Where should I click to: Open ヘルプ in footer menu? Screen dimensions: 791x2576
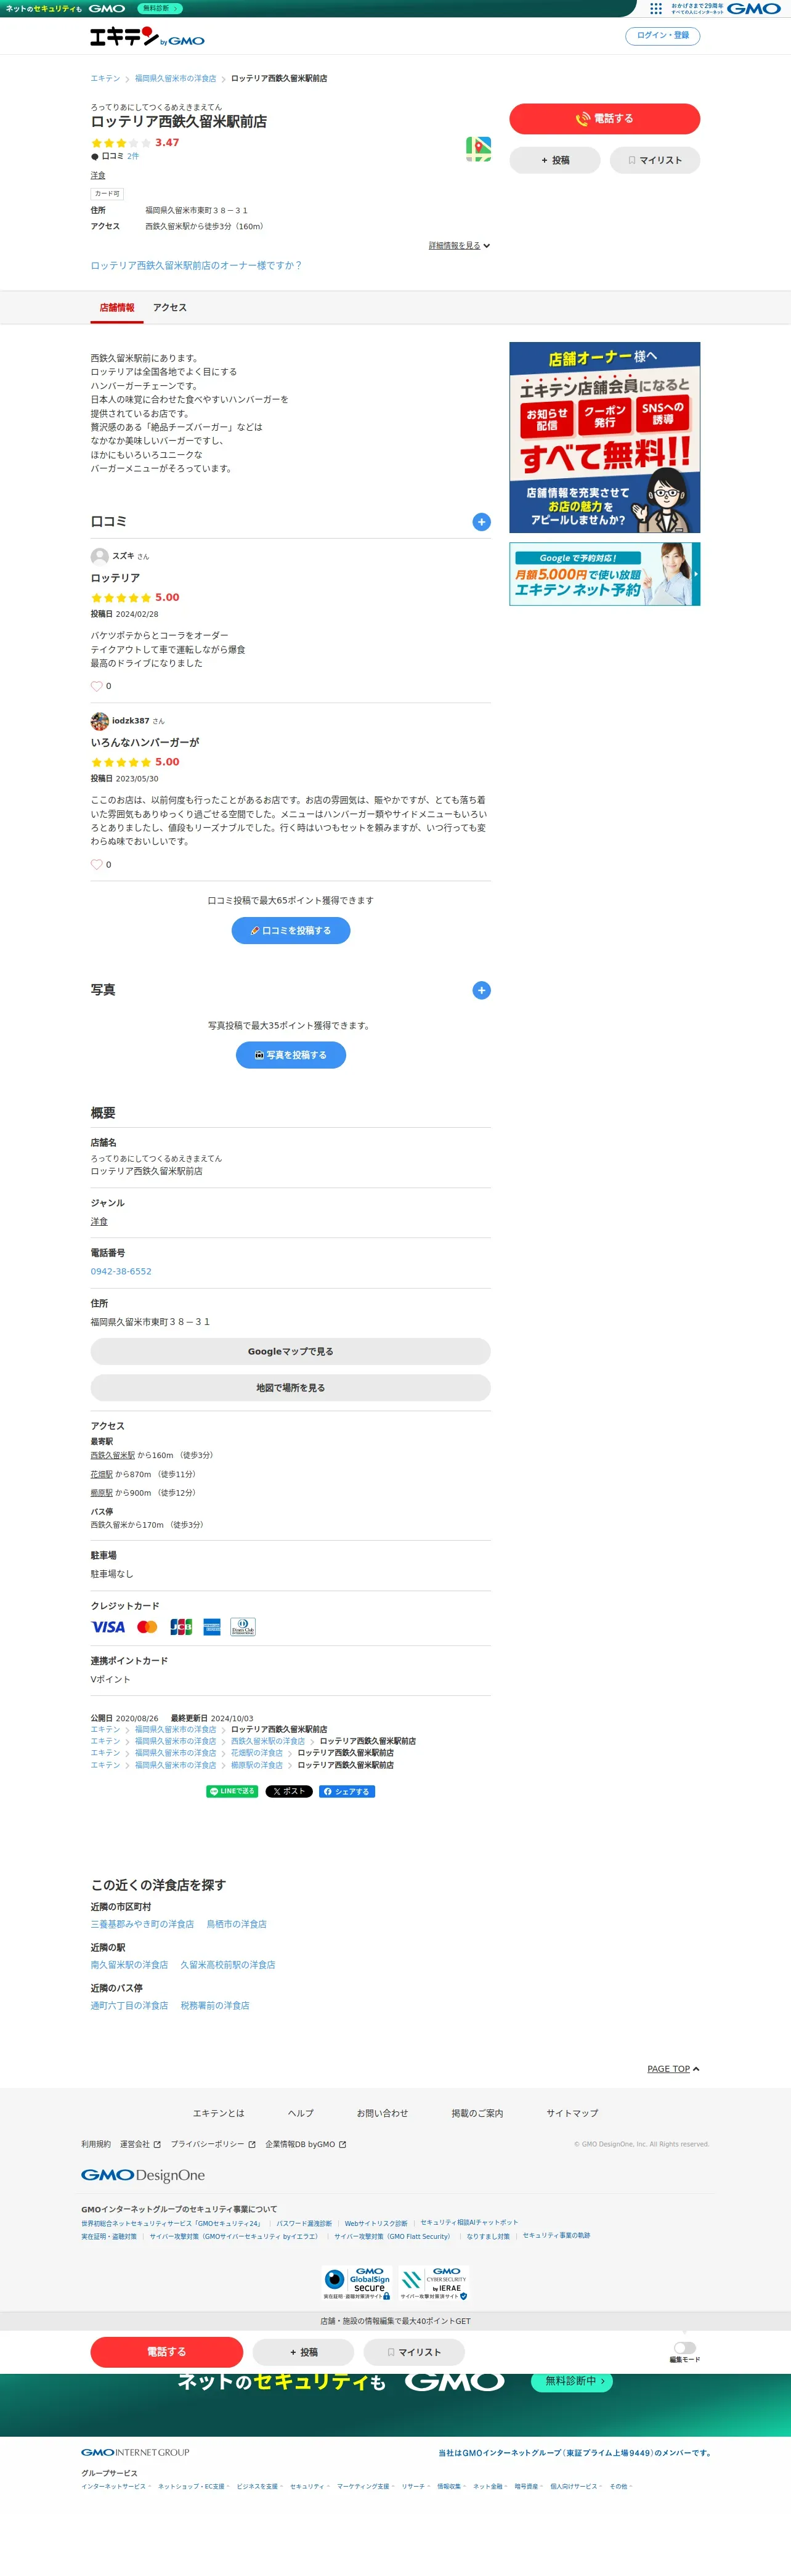(x=300, y=2113)
